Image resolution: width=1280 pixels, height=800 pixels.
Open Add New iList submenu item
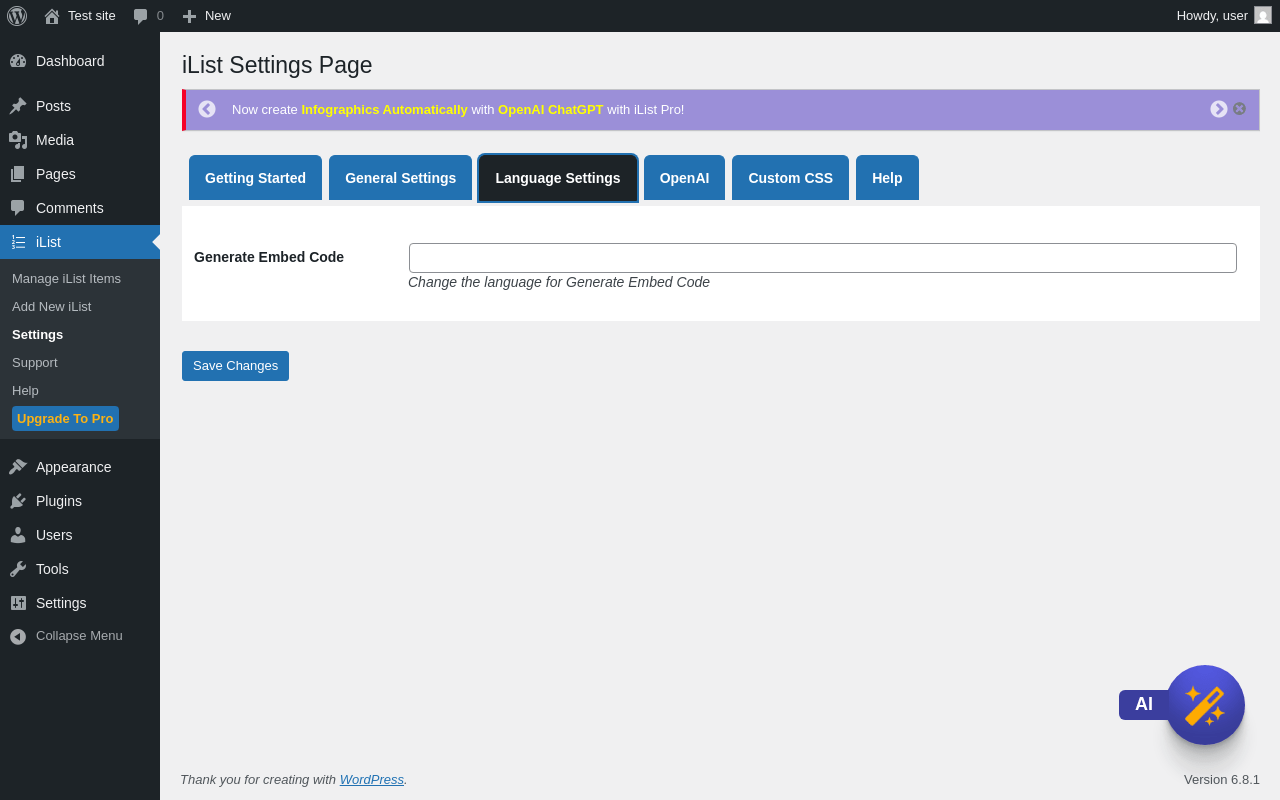[x=51, y=307]
